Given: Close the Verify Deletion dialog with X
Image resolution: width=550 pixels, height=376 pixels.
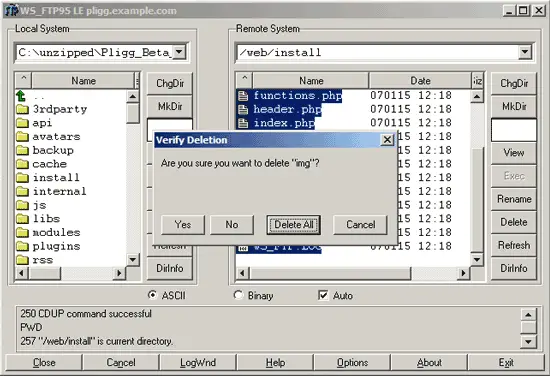Looking at the screenshot, I should click(x=387, y=140).
